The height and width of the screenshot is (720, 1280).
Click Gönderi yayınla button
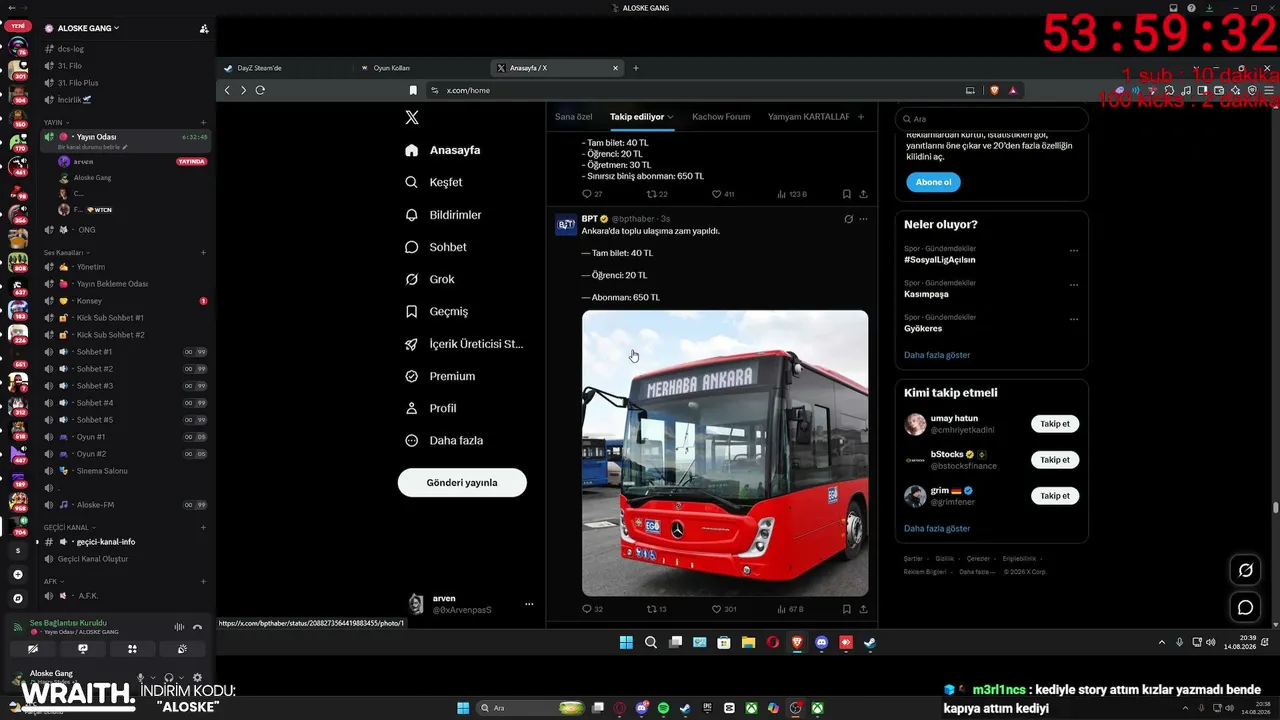click(x=462, y=482)
